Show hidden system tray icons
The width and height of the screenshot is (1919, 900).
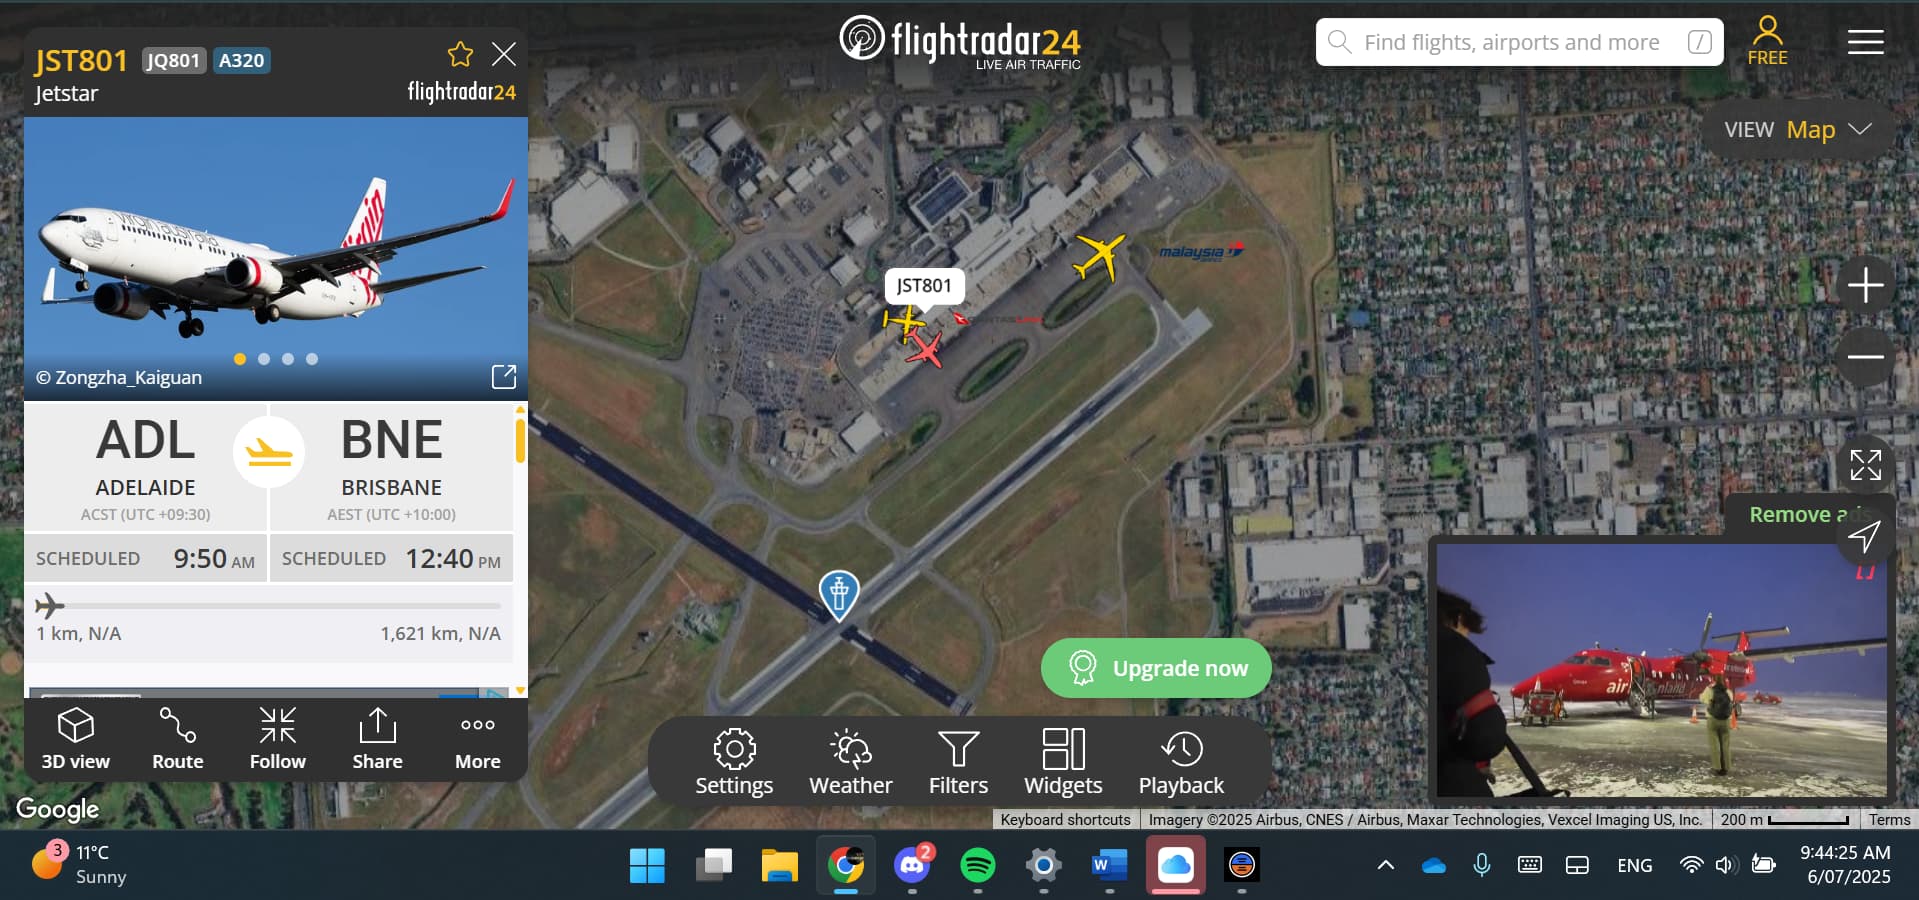pyautogui.click(x=1385, y=865)
